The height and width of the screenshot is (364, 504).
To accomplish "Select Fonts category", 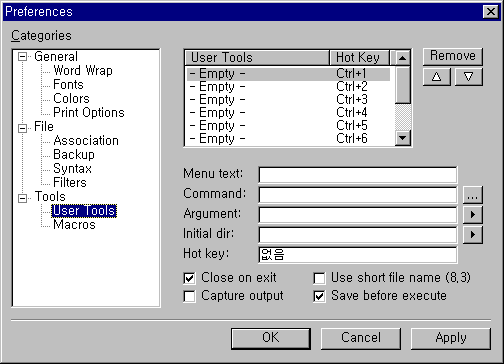I will pos(68,85).
